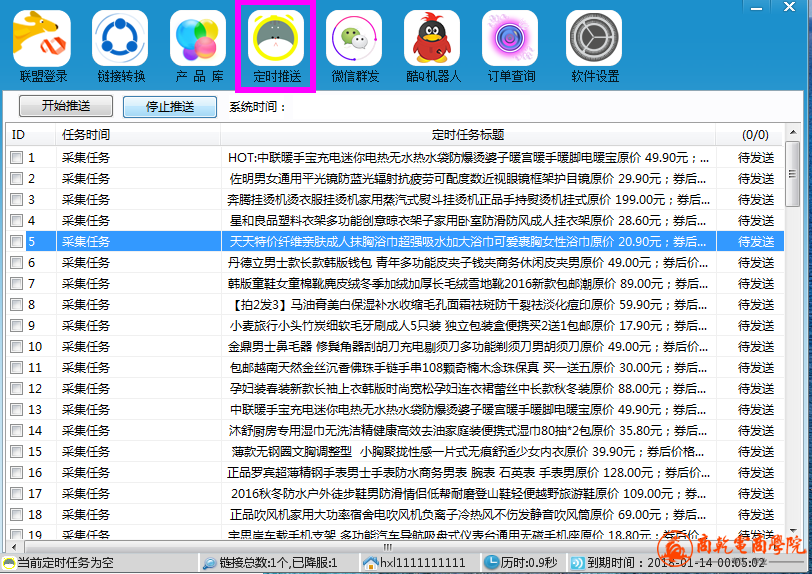
Task: Select the 定时推送 alarm clock icon
Action: click(276, 39)
